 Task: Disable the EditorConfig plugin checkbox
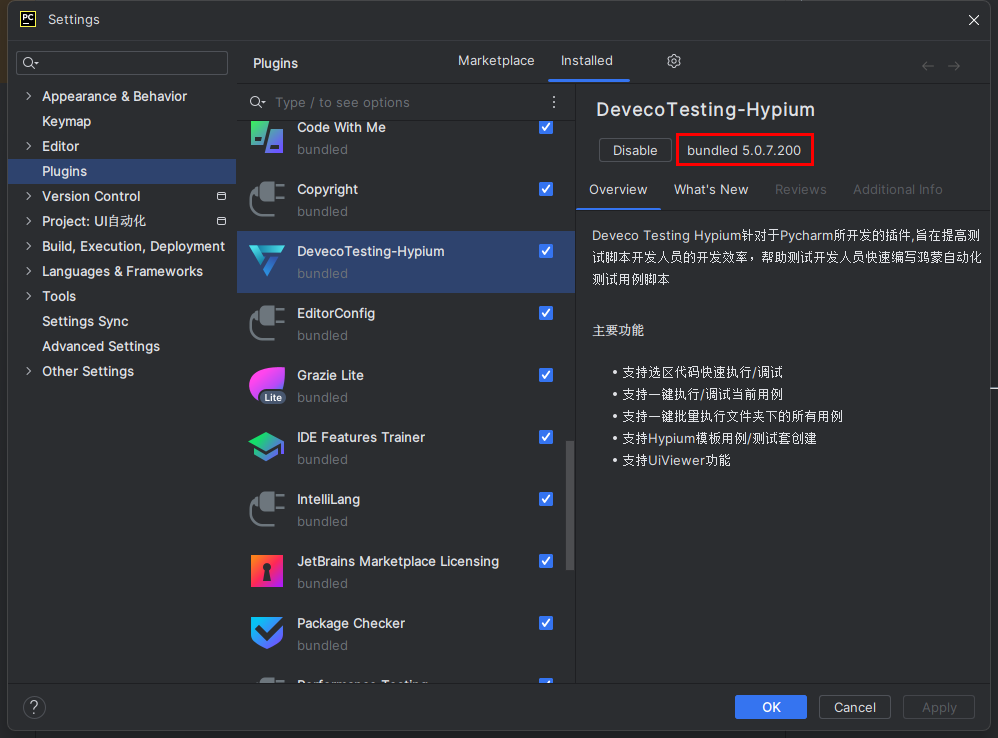[546, 313]
